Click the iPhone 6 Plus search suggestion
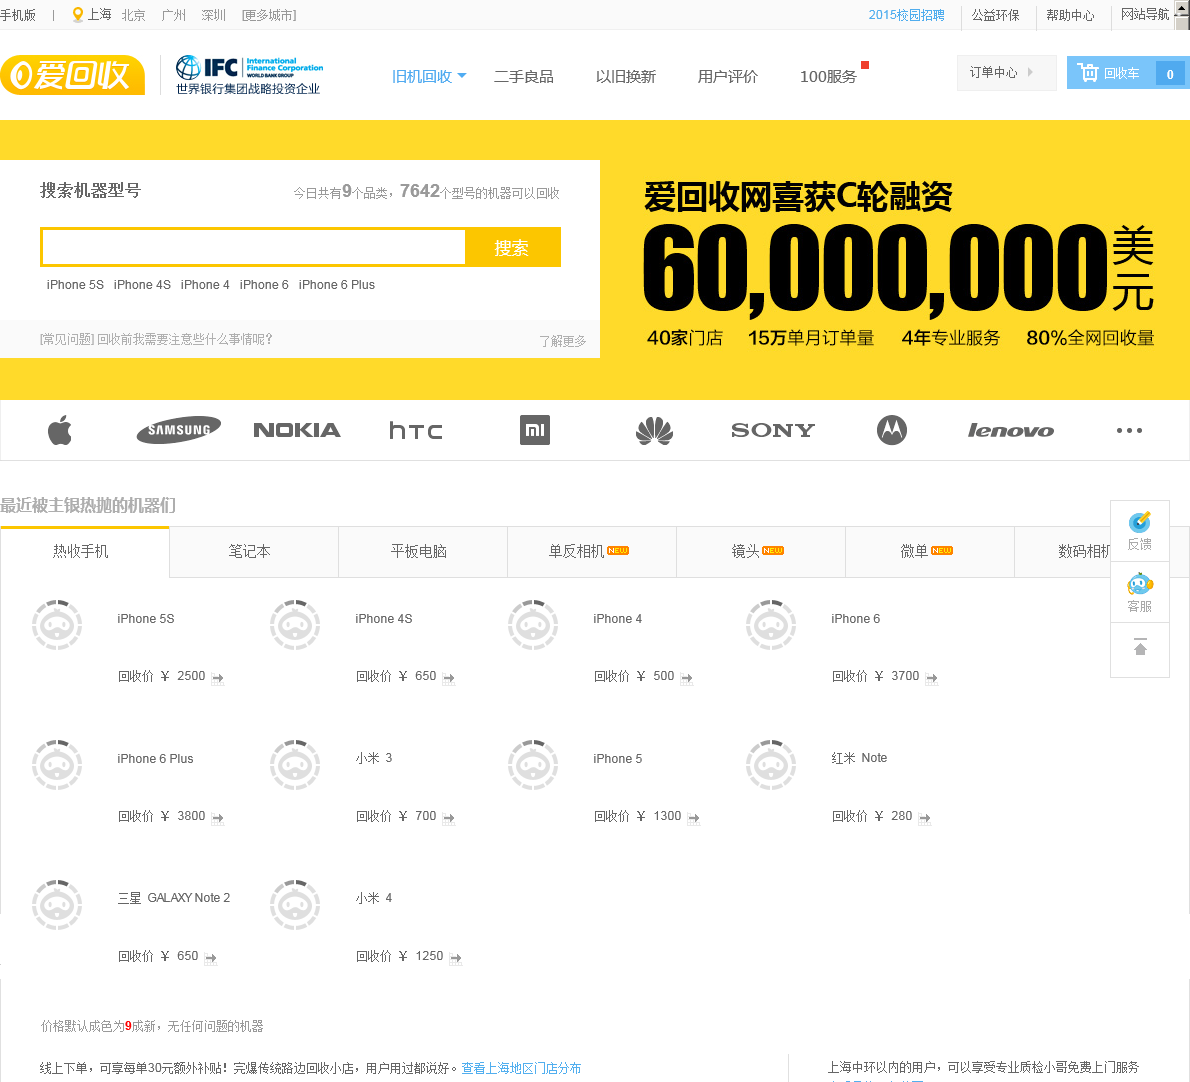 tap(337, 285)
